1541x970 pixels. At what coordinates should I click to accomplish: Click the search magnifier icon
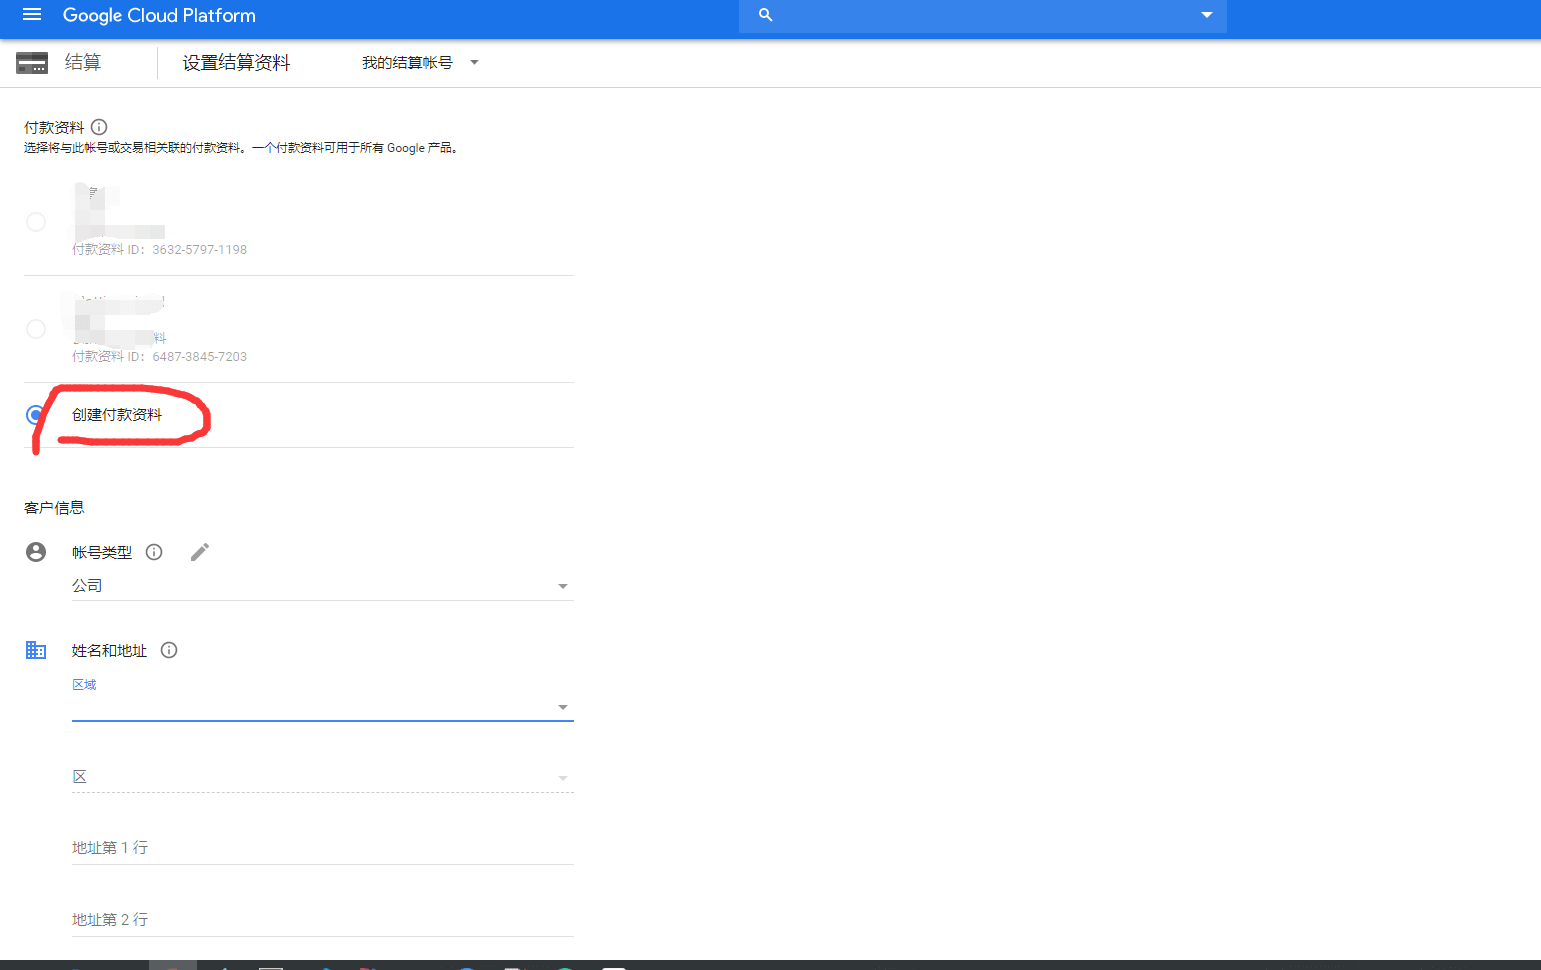click(x=765, y=15)
